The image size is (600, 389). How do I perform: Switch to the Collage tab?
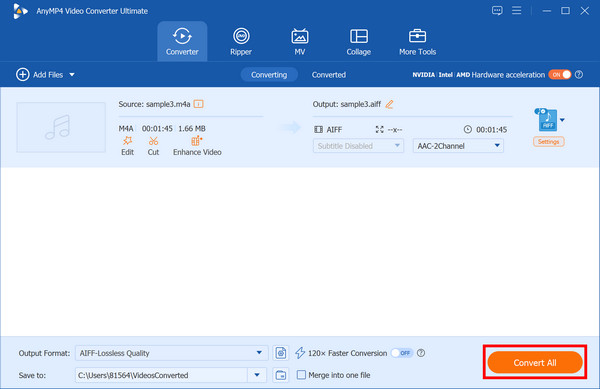[359, 41]
